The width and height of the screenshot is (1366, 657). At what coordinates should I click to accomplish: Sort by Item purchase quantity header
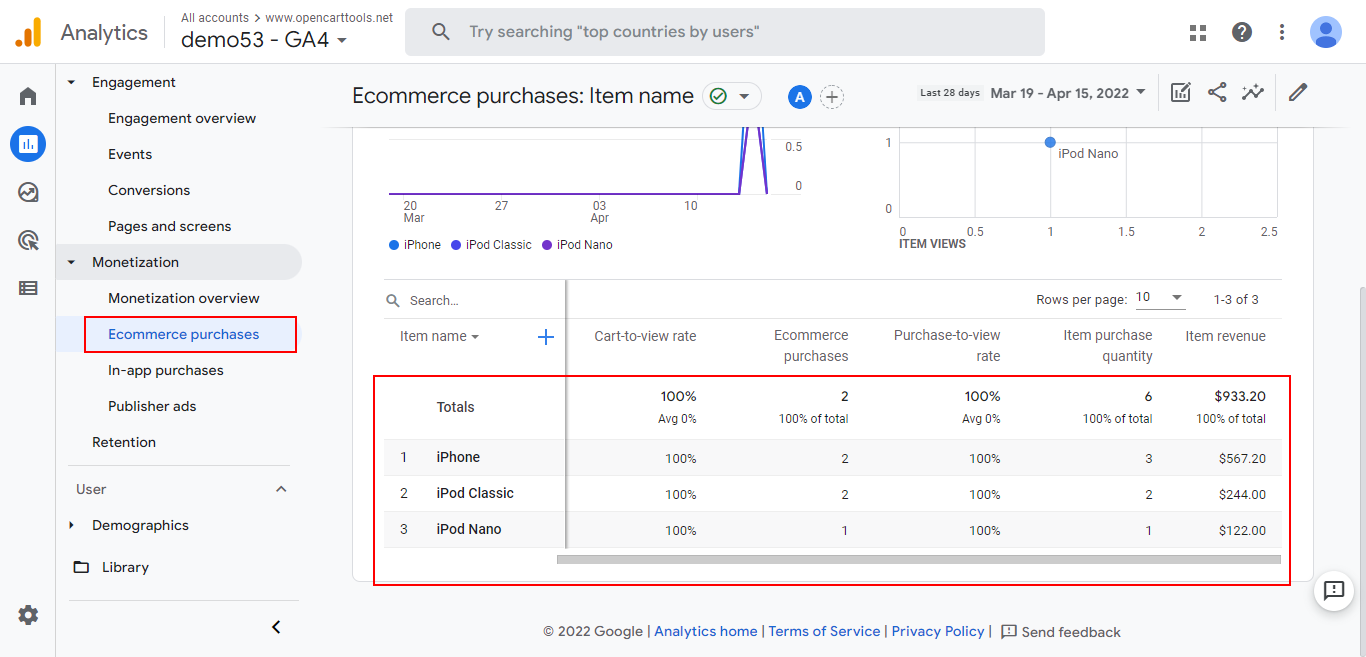tap(1108, 346)
